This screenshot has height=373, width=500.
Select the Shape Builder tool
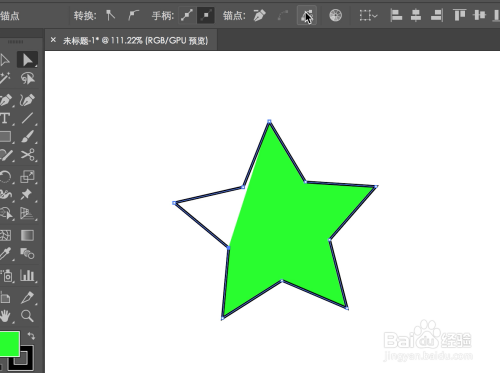pyautogui.click(x=6, y=213)
